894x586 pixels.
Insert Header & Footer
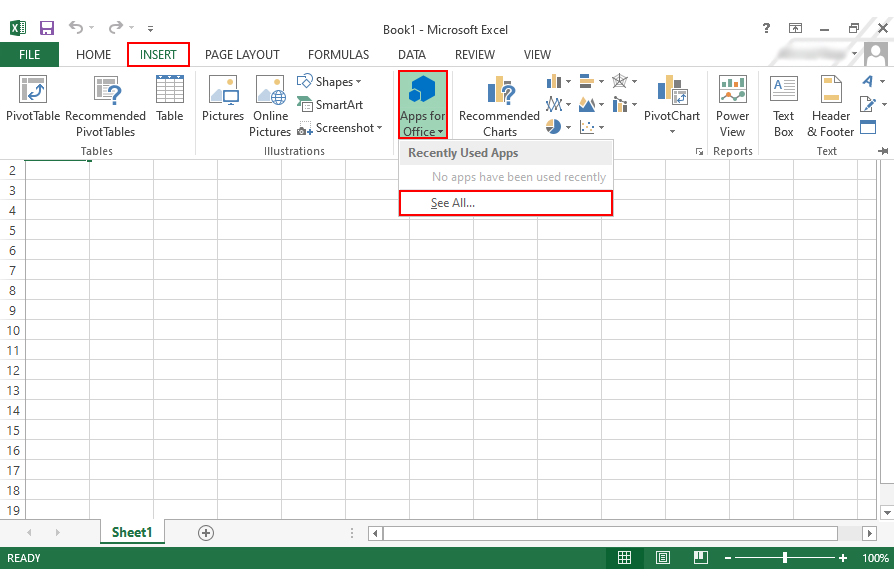(831, 107)
